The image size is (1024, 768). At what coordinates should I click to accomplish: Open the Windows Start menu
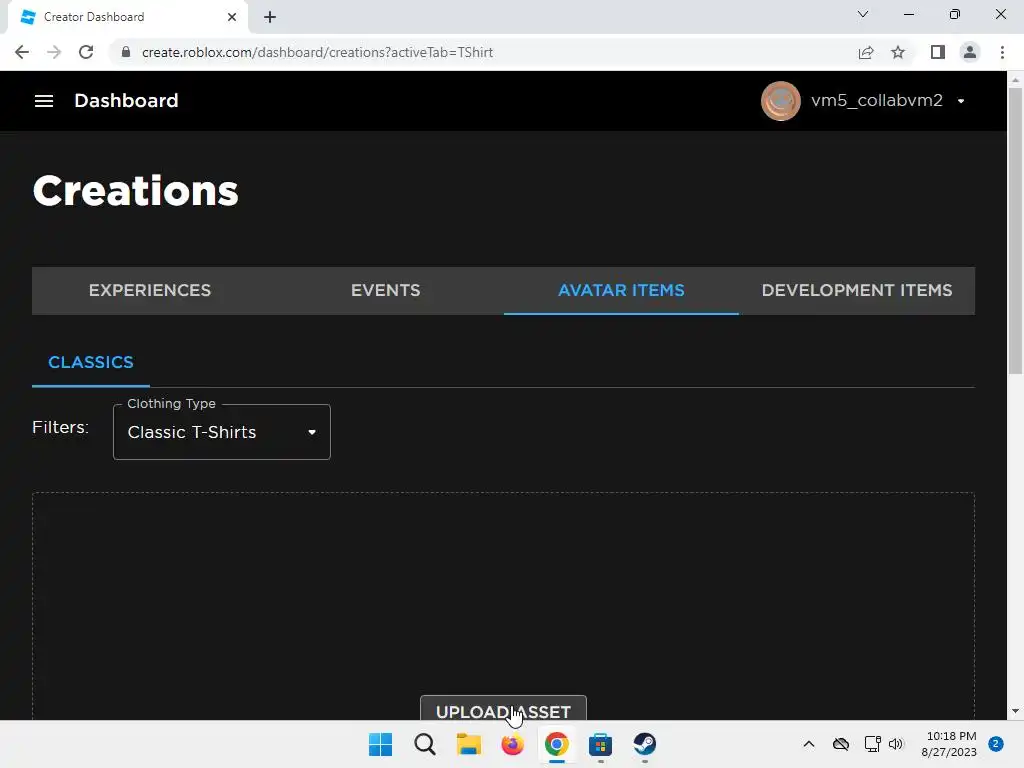tap(381, 744)
